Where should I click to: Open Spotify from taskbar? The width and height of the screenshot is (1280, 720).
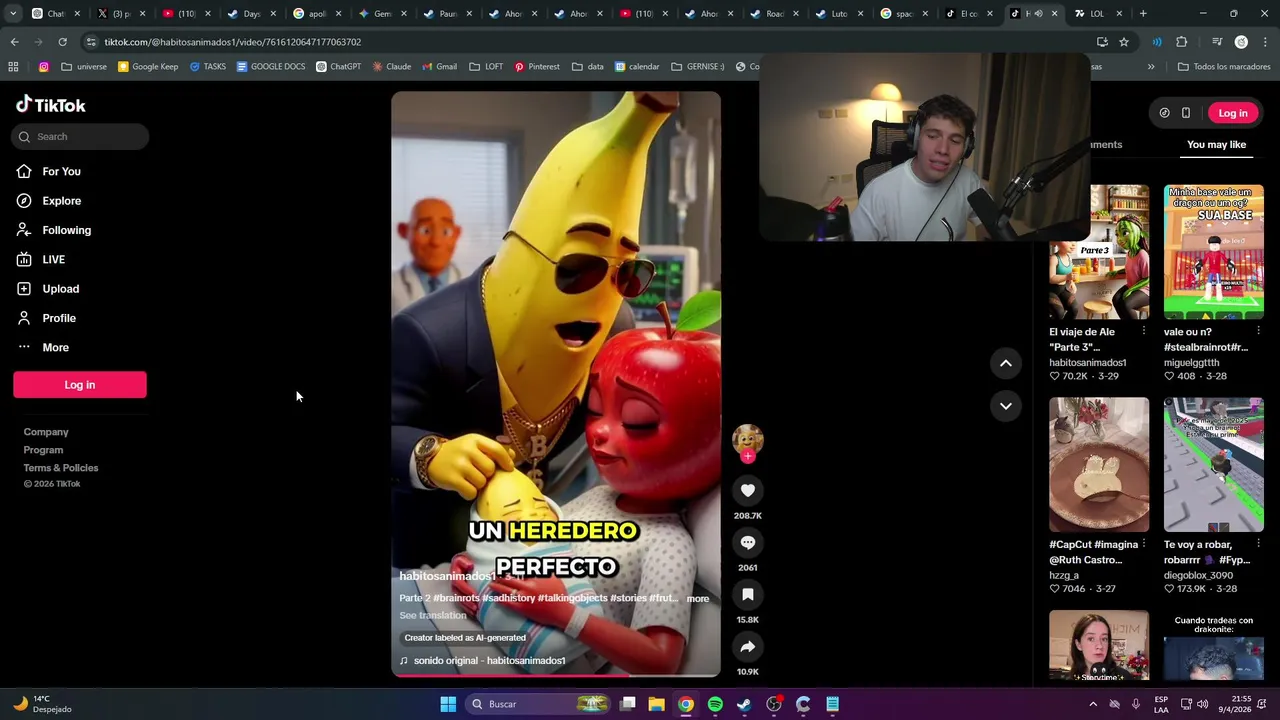(715, 704)
